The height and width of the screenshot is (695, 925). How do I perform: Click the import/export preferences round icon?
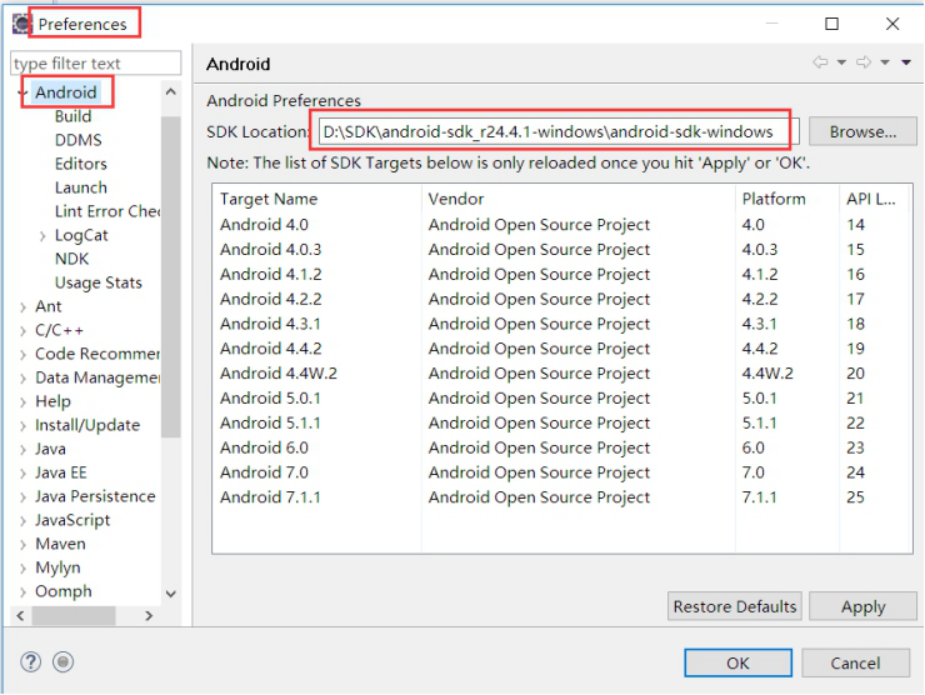(x=63, y=661)
